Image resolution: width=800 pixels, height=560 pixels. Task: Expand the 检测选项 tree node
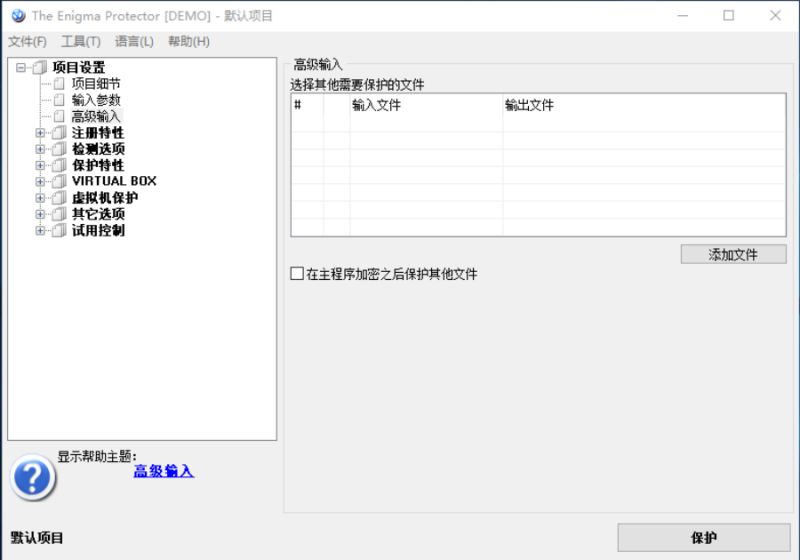pyautogui.click(x=40, y=149)
